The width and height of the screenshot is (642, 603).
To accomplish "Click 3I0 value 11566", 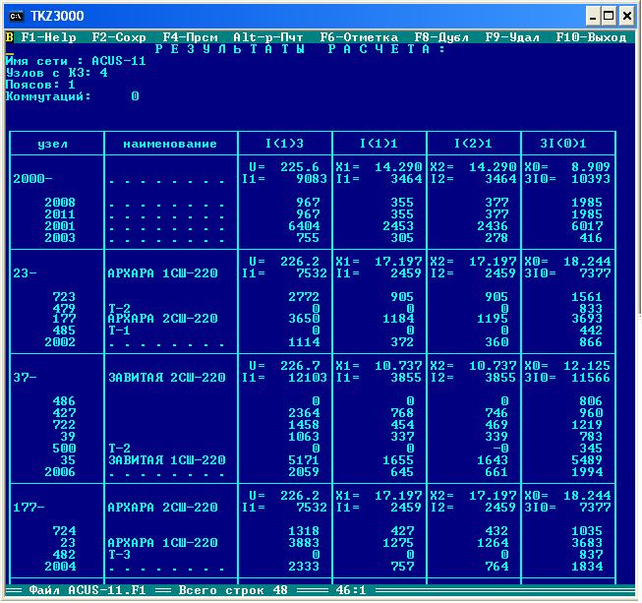I will pos(590,377).
